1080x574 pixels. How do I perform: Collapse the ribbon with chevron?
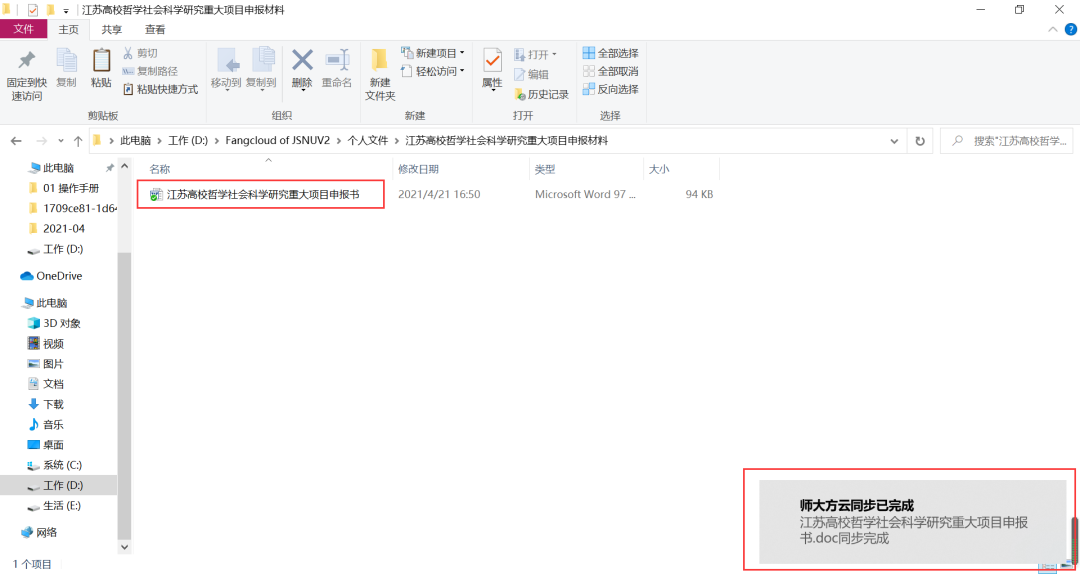[x=1052, y=29]
